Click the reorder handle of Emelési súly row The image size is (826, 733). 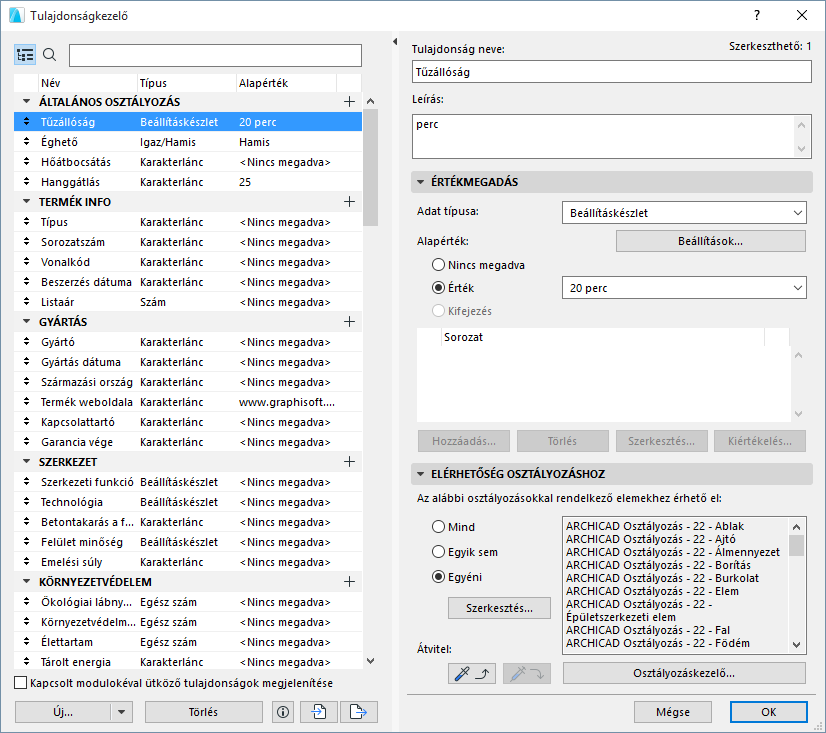[x=26, y=562]
